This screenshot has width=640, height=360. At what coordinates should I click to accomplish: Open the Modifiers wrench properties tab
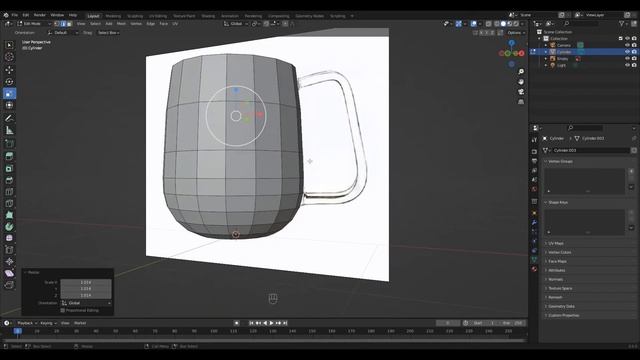tap(534, 223)
